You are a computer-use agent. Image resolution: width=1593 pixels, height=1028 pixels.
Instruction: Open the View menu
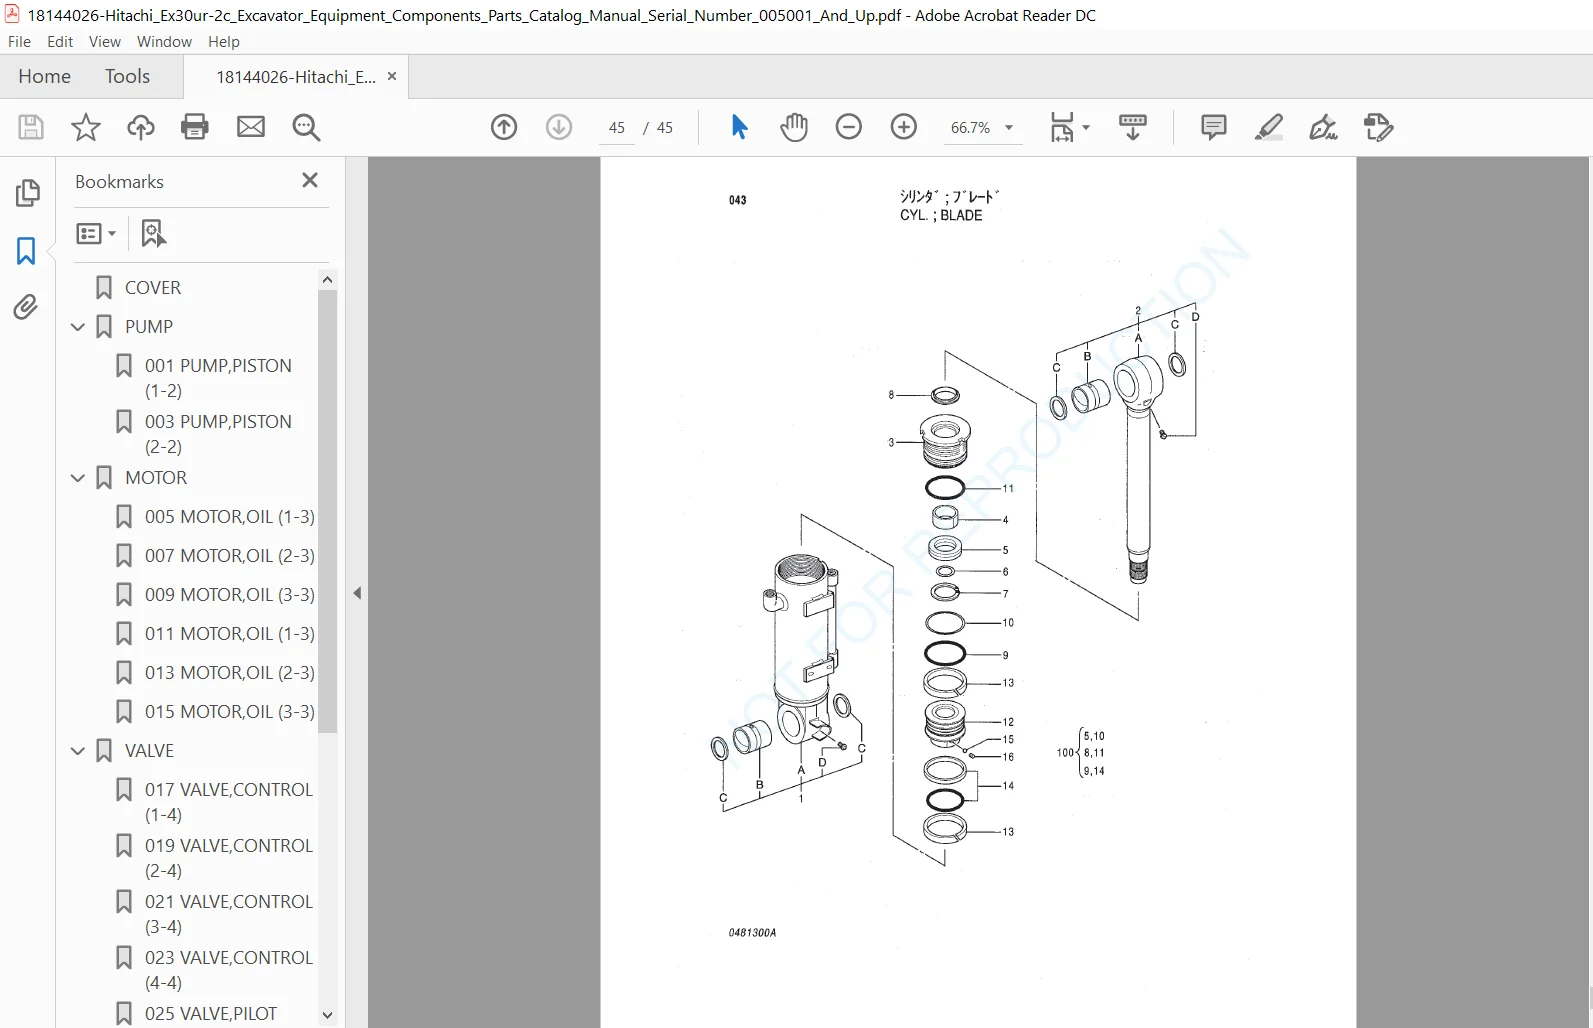[105, 41]
